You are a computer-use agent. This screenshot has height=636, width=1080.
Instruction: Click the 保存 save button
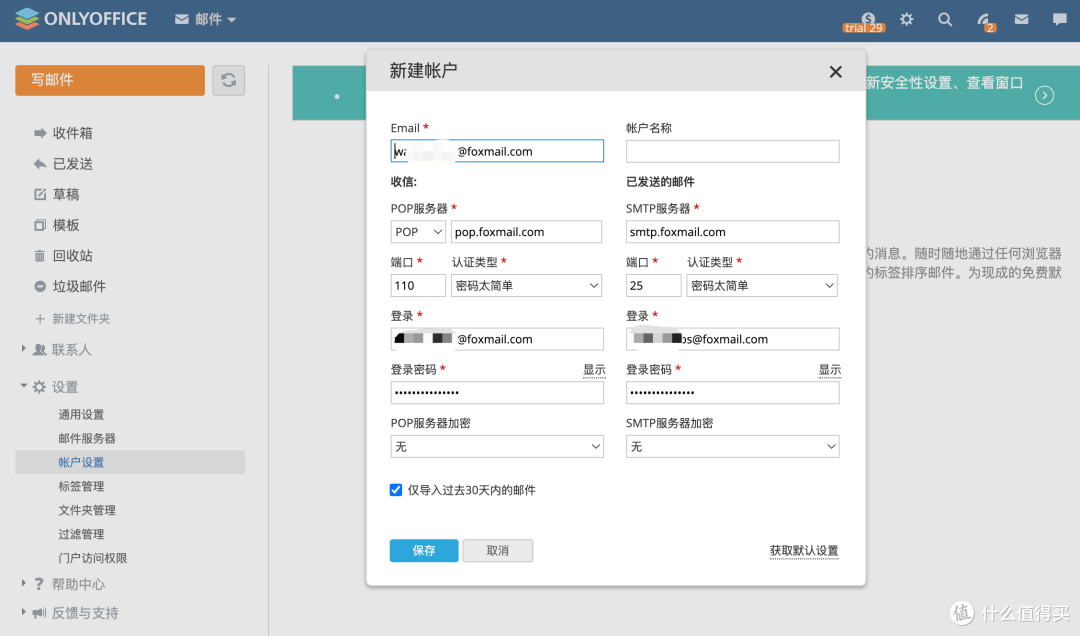point(424,551)
